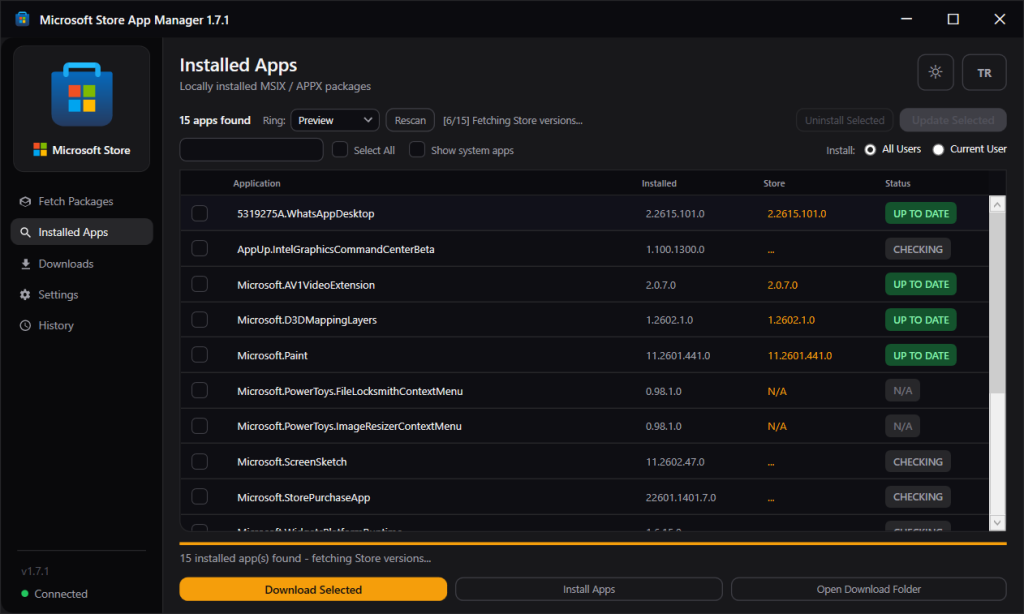1024x614 pixels.
Task: Click UP TO DATE badge for WhatsAppDesktop
Action: pyautogui.click(x=921, y=214)
